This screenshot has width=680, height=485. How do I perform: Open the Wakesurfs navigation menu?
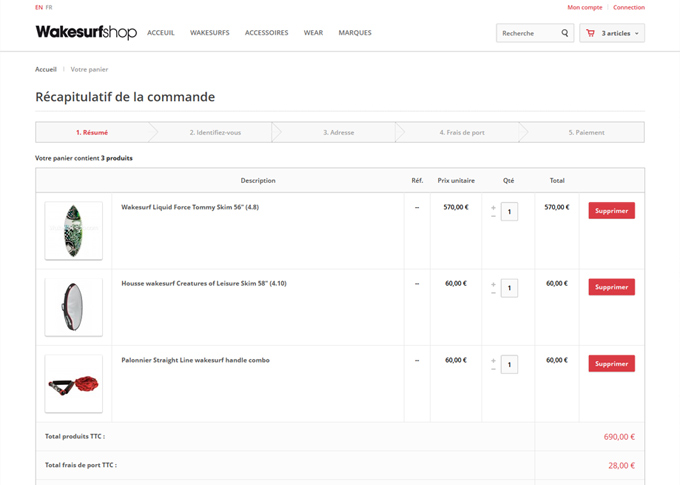click(x=209, y=33)
